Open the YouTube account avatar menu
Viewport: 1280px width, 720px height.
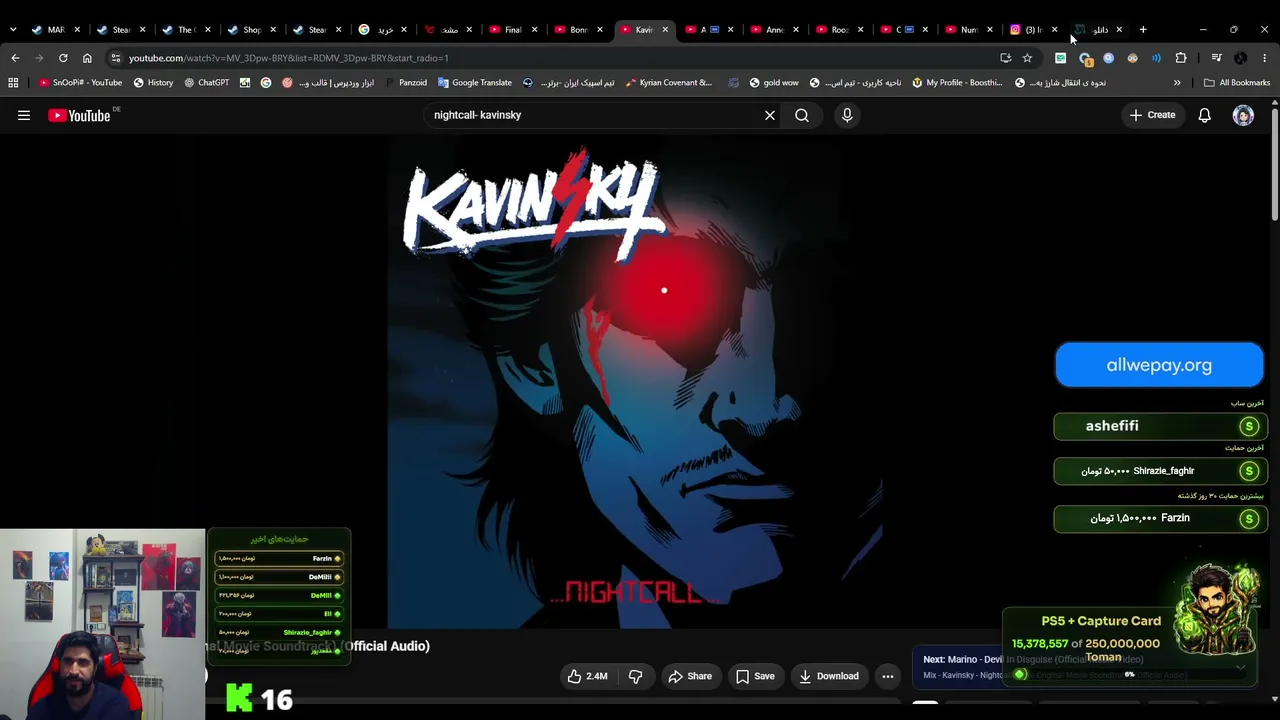(1243, 115)
